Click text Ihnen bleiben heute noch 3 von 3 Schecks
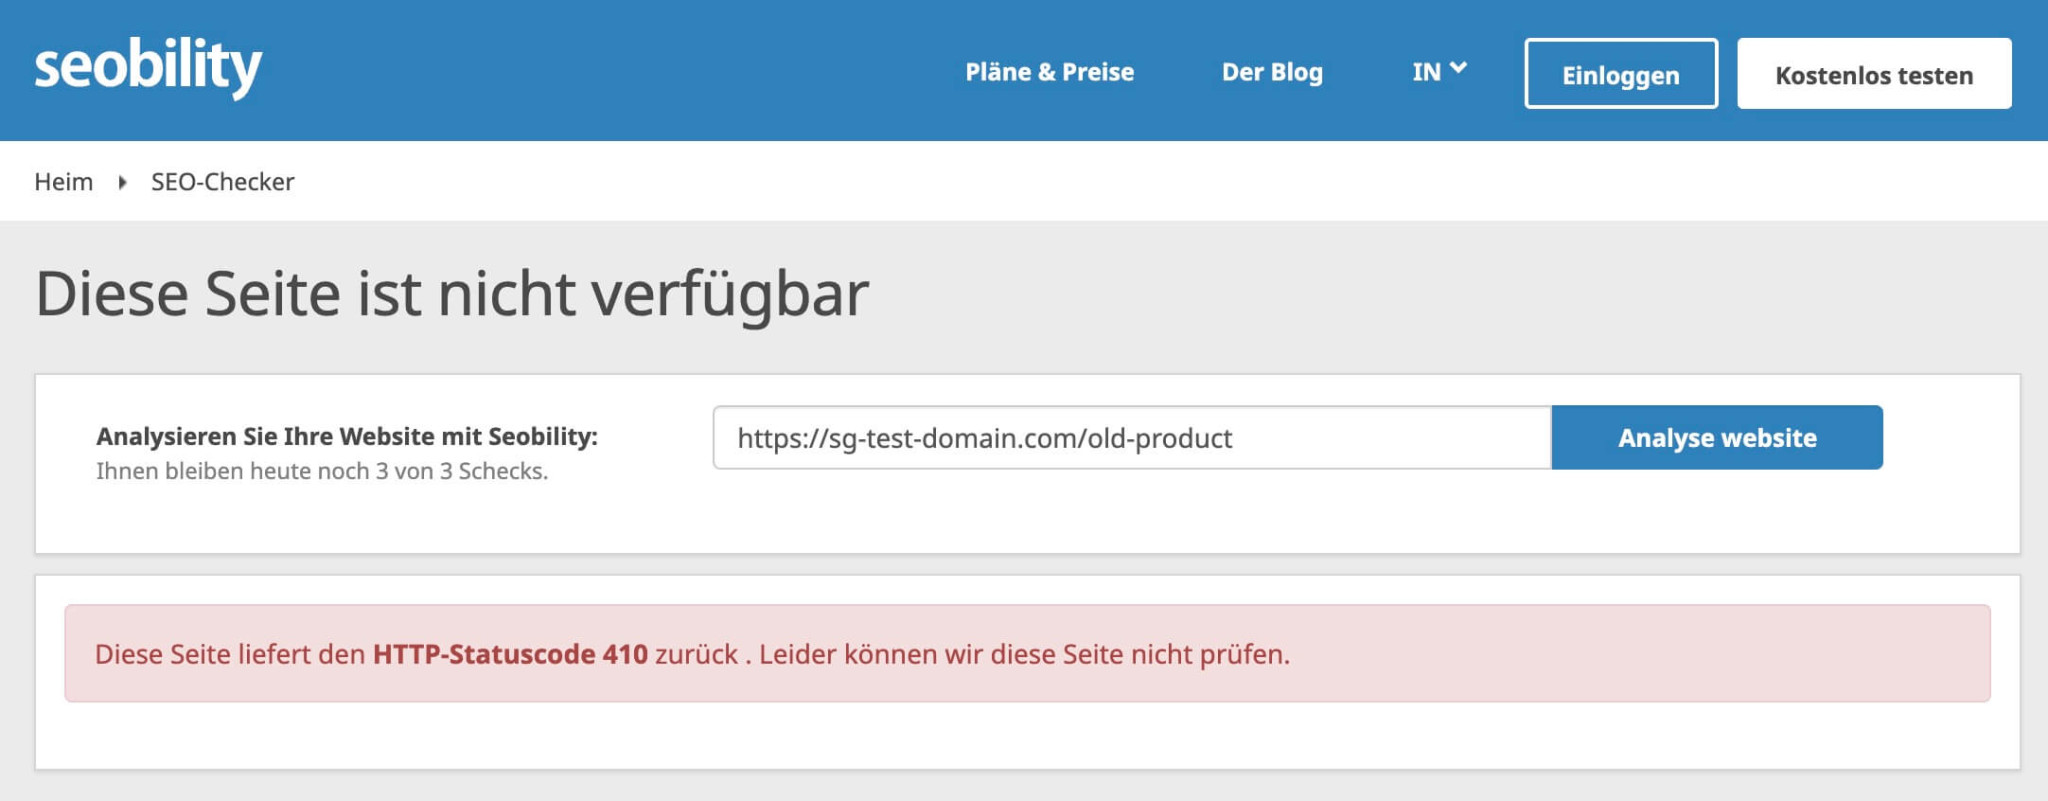This screenshot has width=2048, height=801. point(322,471)
